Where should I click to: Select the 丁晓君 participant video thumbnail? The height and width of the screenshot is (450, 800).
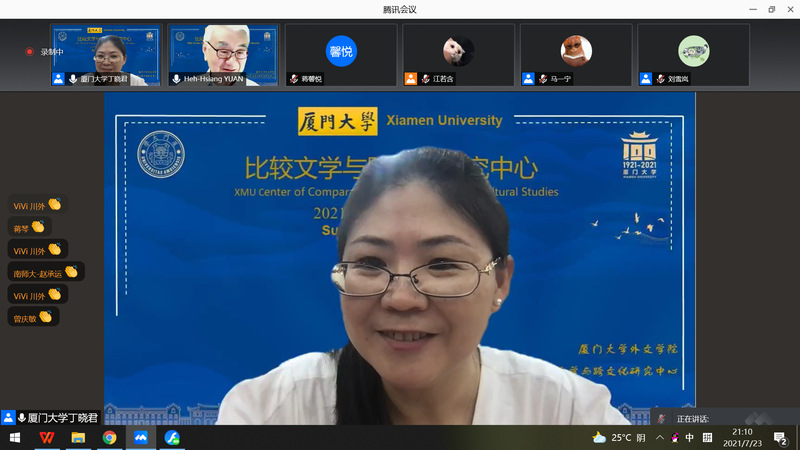tap(107, 54)
